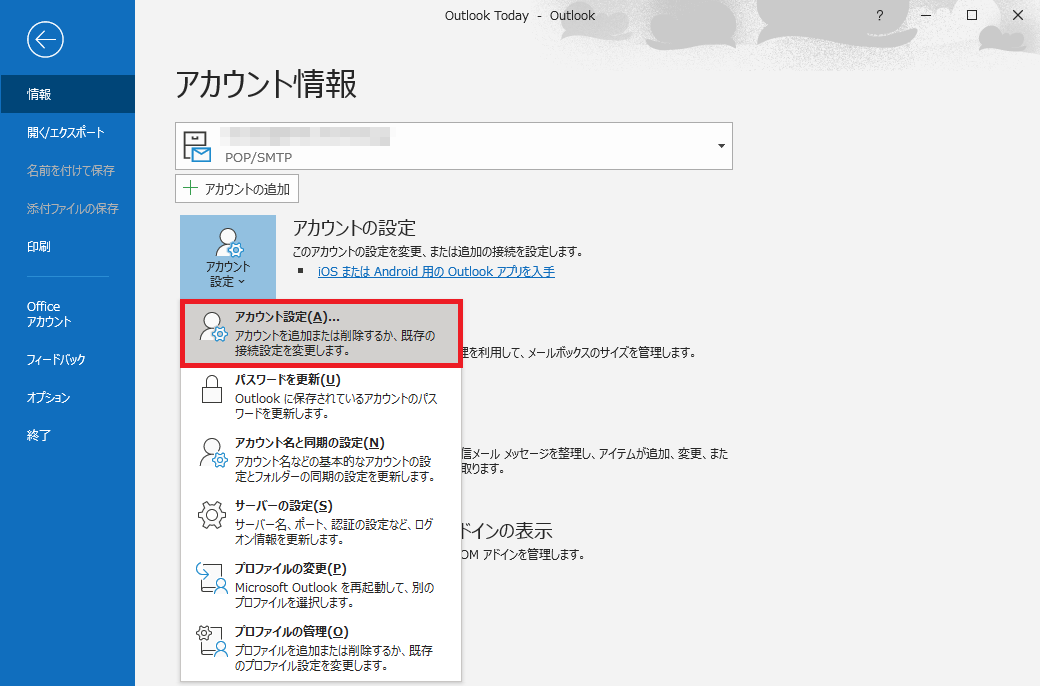Expand the アカウント設定 dropdown button
This screenshot has height=686, width=1040.
coord(228,257)
